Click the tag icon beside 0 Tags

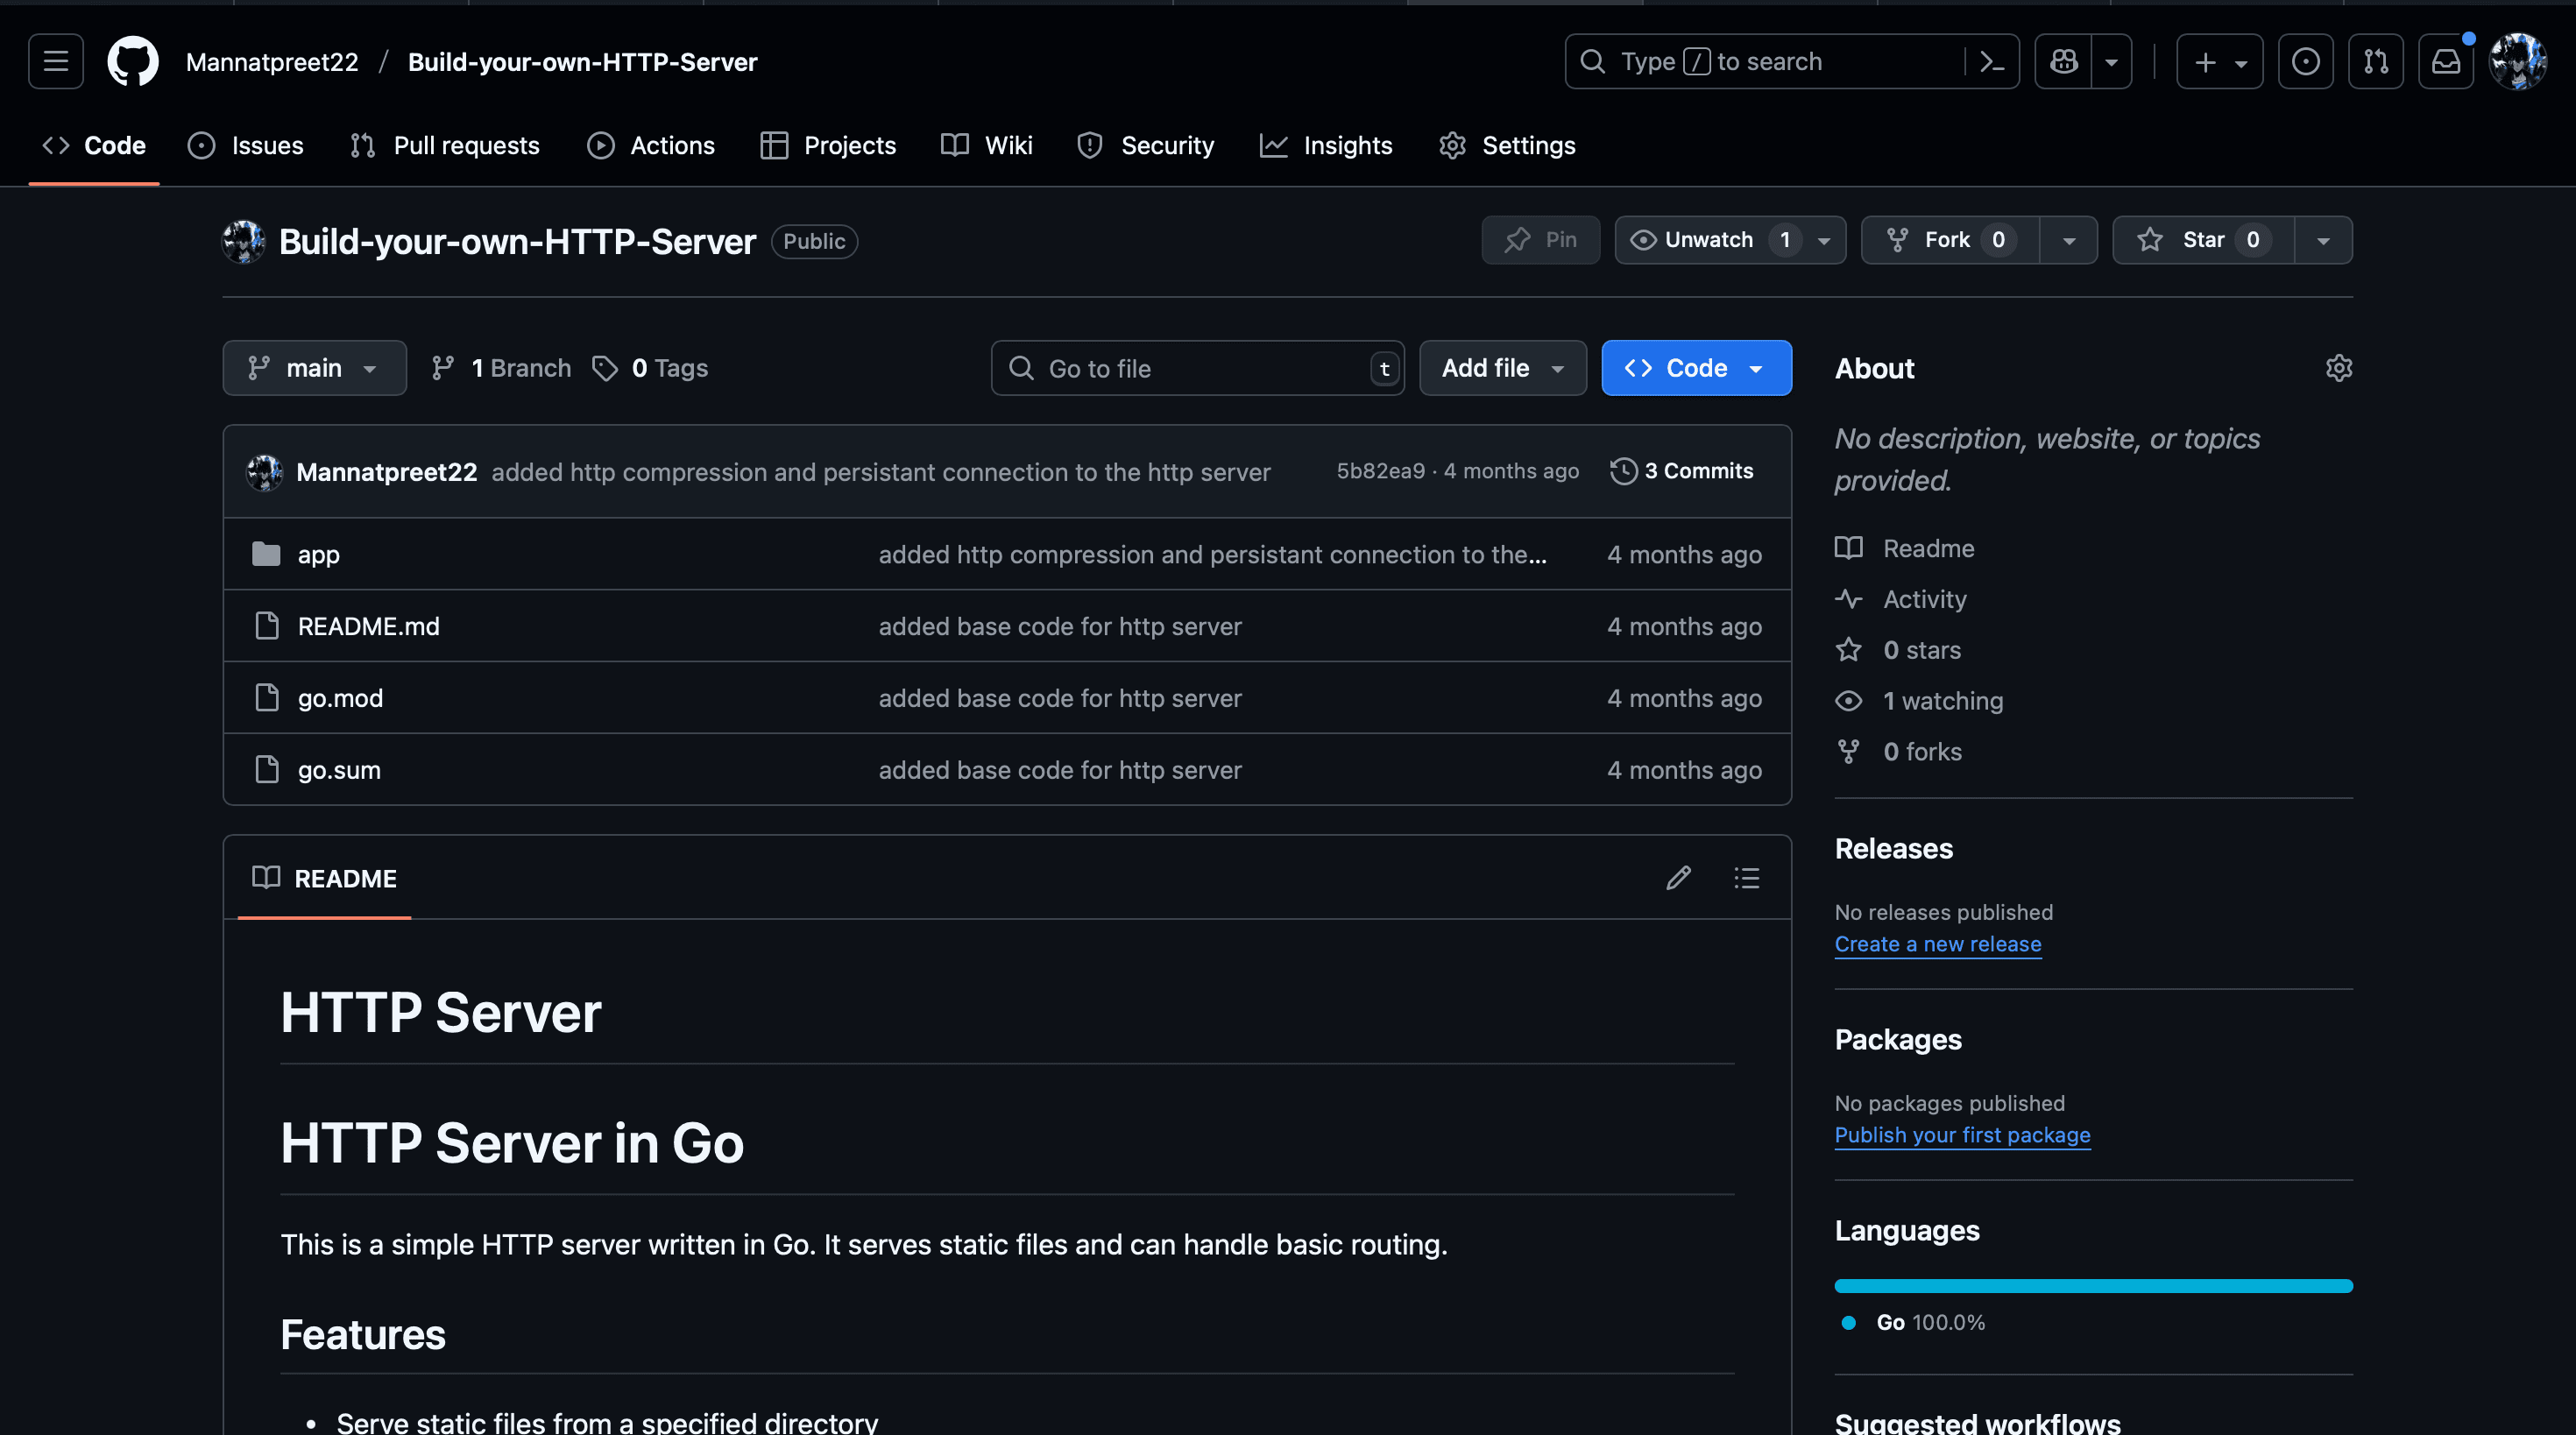pos(605,368)
